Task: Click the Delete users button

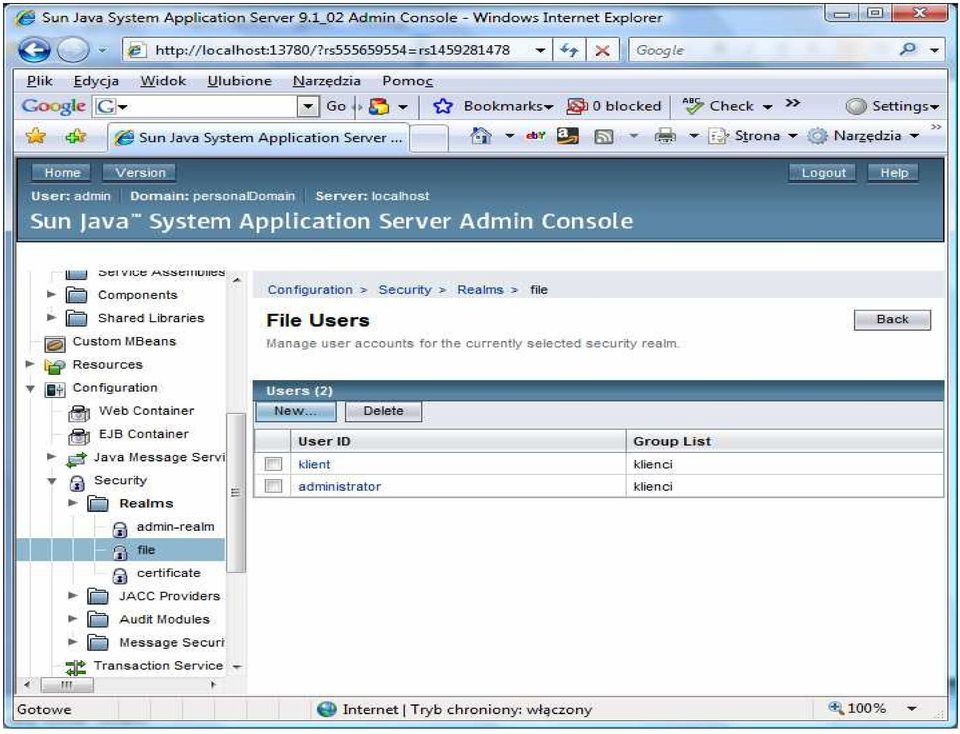Action: [x=383, y=411]
